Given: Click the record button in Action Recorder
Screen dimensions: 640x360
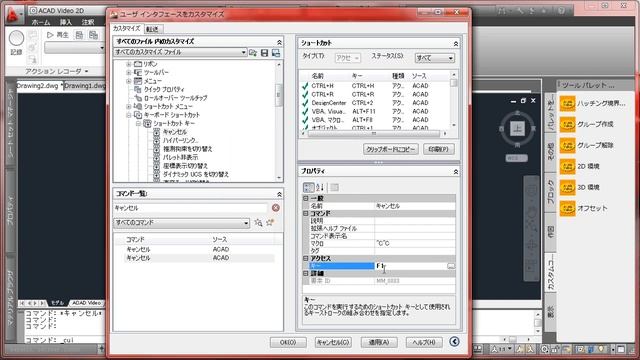Looking at the screenshot, I should pyautogui.click(x=16, y=38).
